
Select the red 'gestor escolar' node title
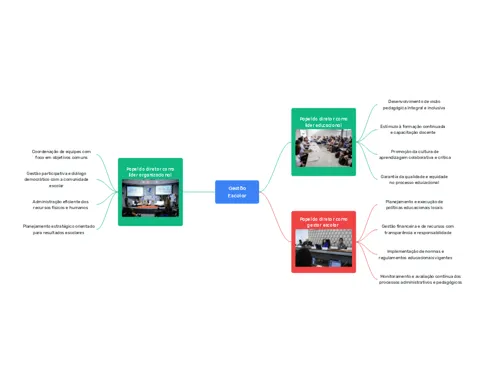(323, 222)
